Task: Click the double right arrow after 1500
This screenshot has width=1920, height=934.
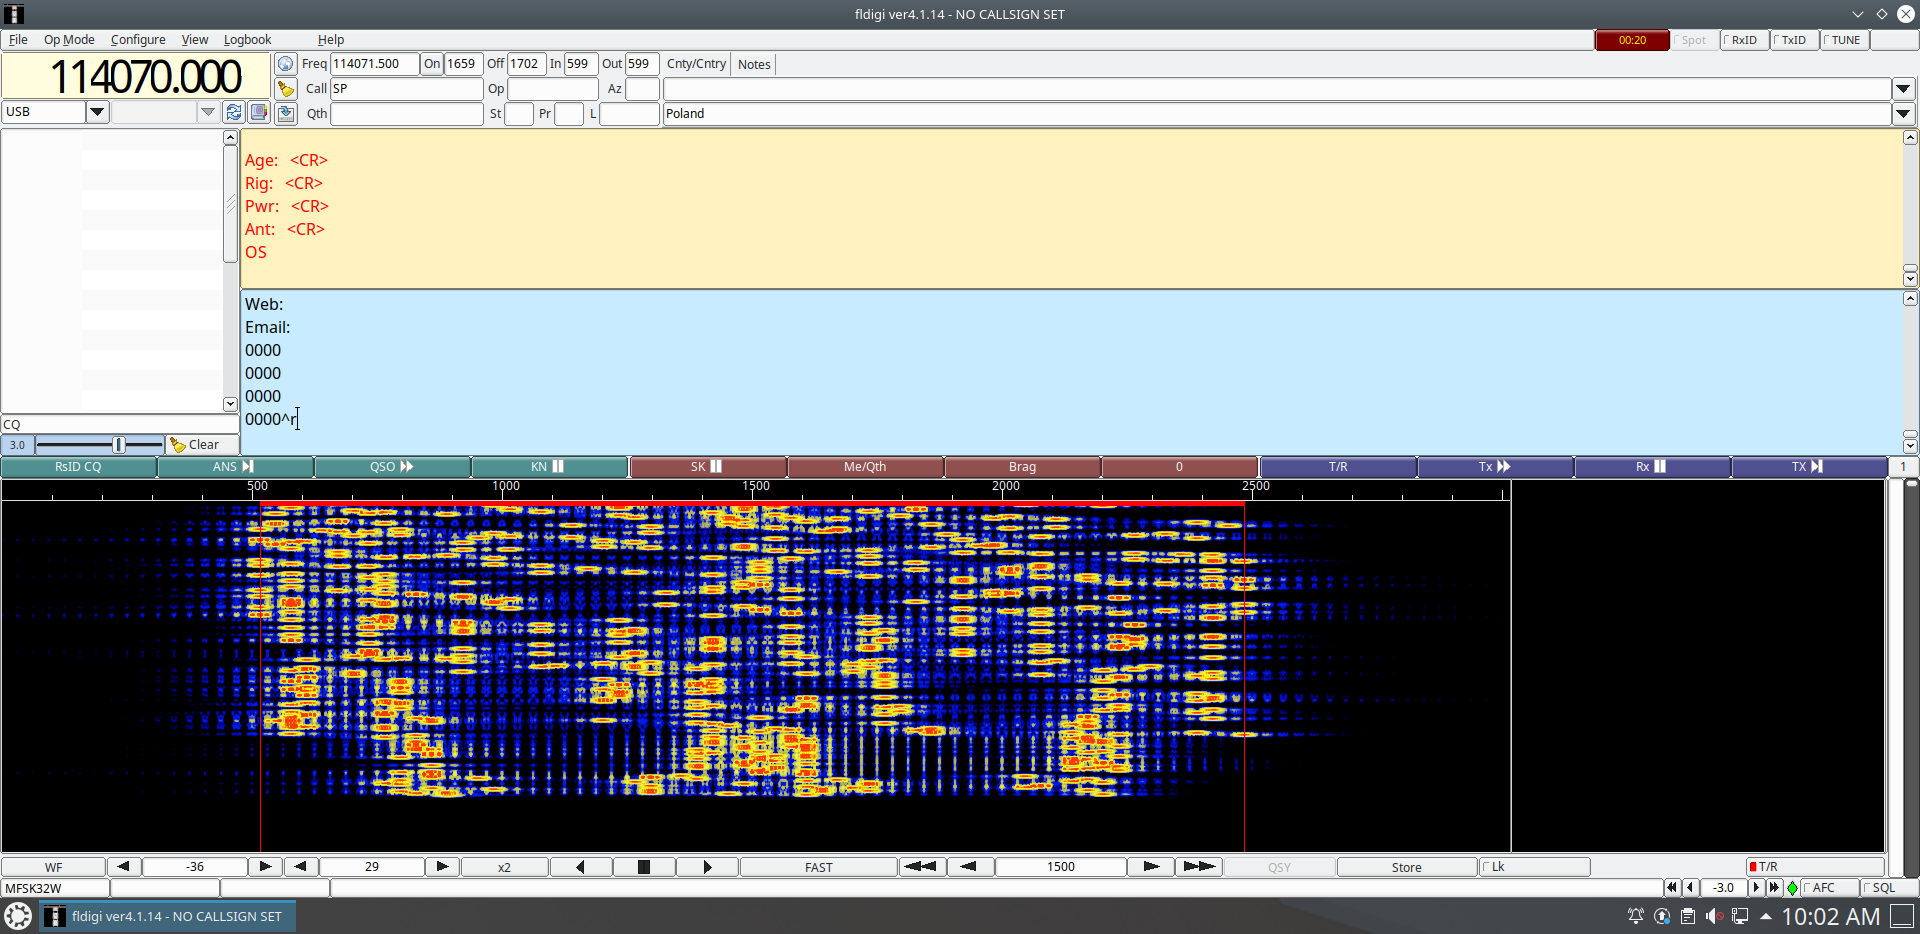Action: [x=1199, y=867]
